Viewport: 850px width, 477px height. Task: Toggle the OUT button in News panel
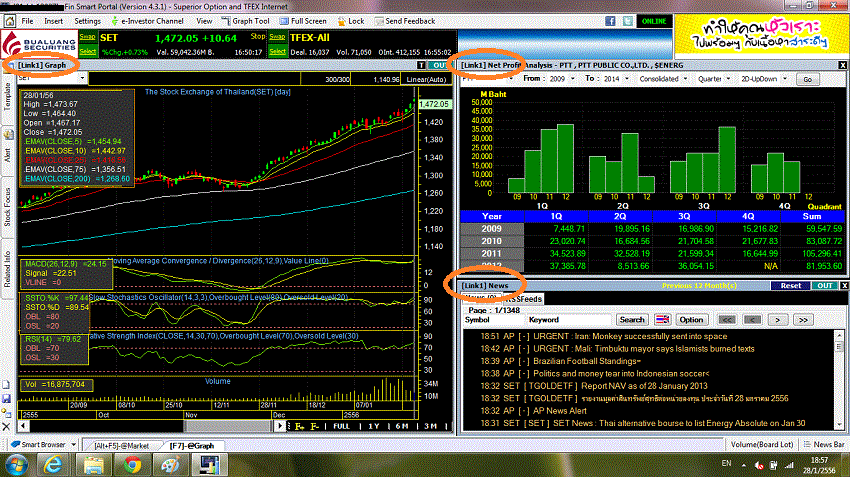(825, 286)
